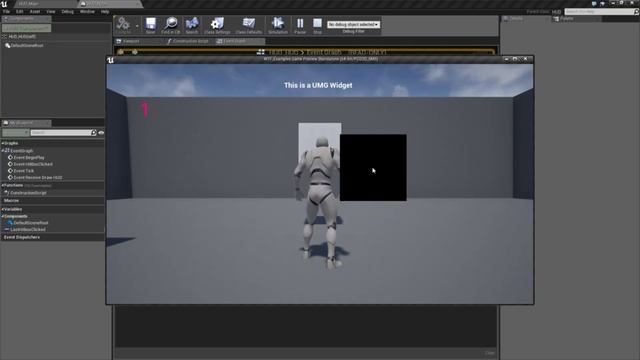Select DefaultSceneRoot variable in My Blueprint
This screenshot has height=360, width=640.
(x=31, y=223)
